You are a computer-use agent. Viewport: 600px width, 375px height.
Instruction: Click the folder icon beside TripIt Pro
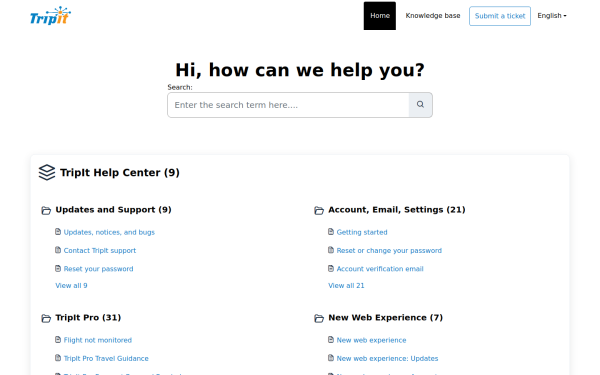[46, 318]
